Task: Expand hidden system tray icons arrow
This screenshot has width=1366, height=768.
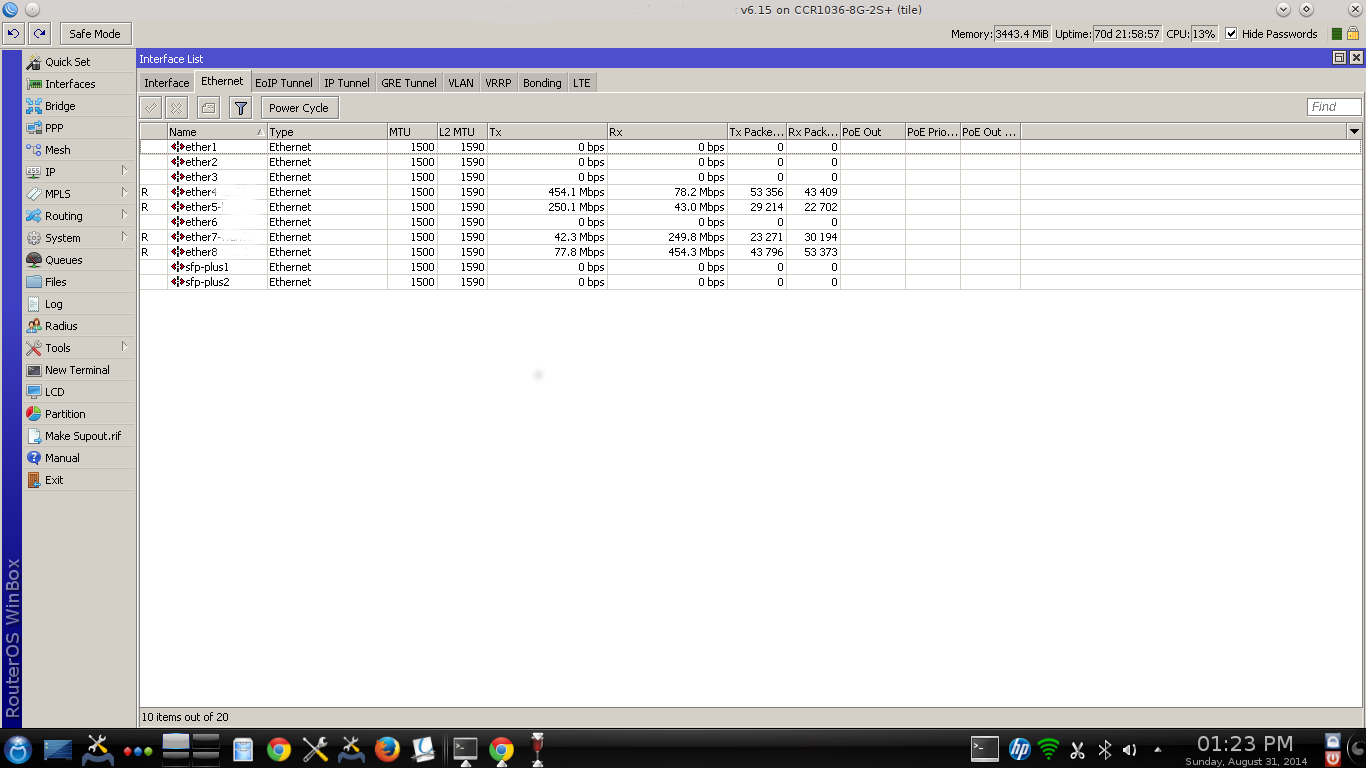Action: coord(1158,750)
